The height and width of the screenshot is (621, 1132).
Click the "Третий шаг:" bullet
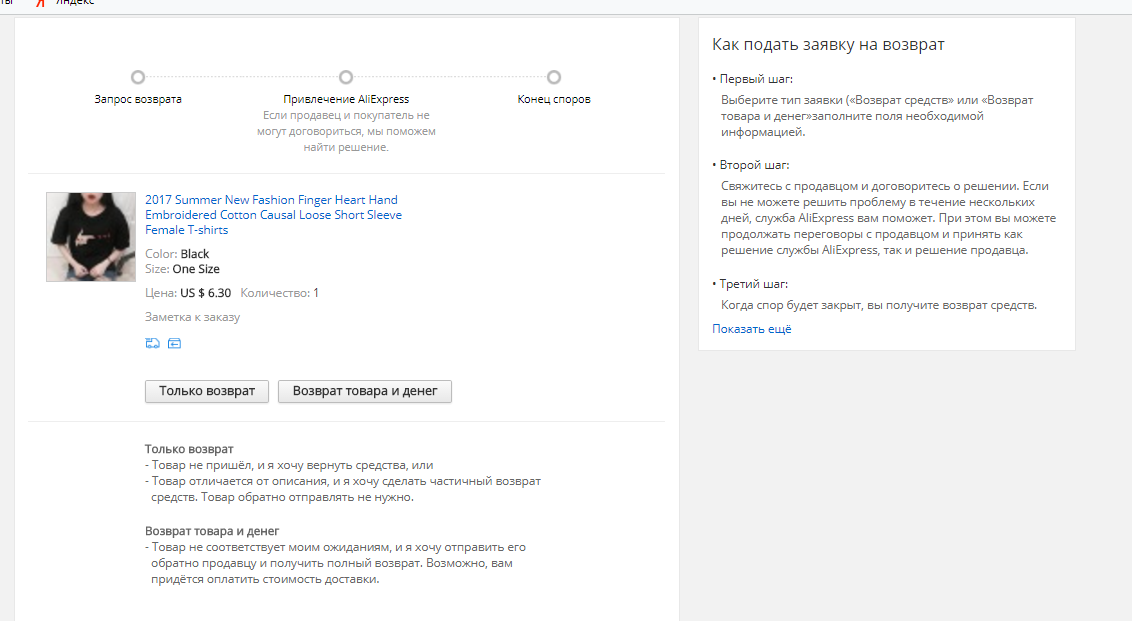click(x=750, y=285)
